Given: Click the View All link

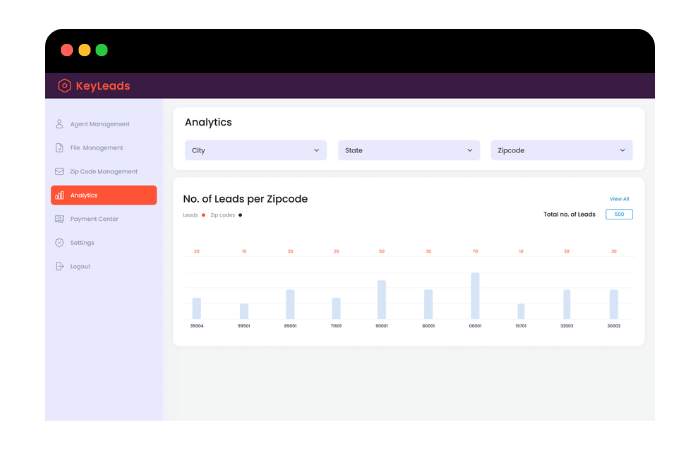Looking at the screenshot, I should point(620,199).
